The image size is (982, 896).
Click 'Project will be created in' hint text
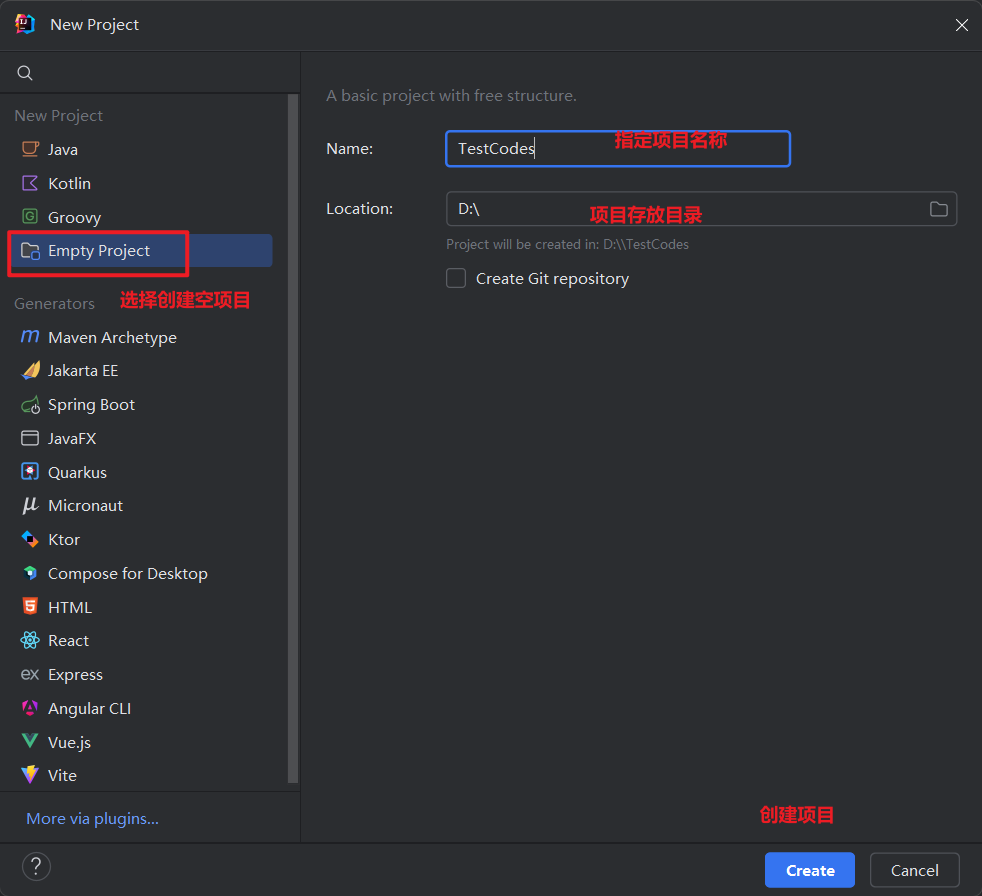click(x=567, y=244)
